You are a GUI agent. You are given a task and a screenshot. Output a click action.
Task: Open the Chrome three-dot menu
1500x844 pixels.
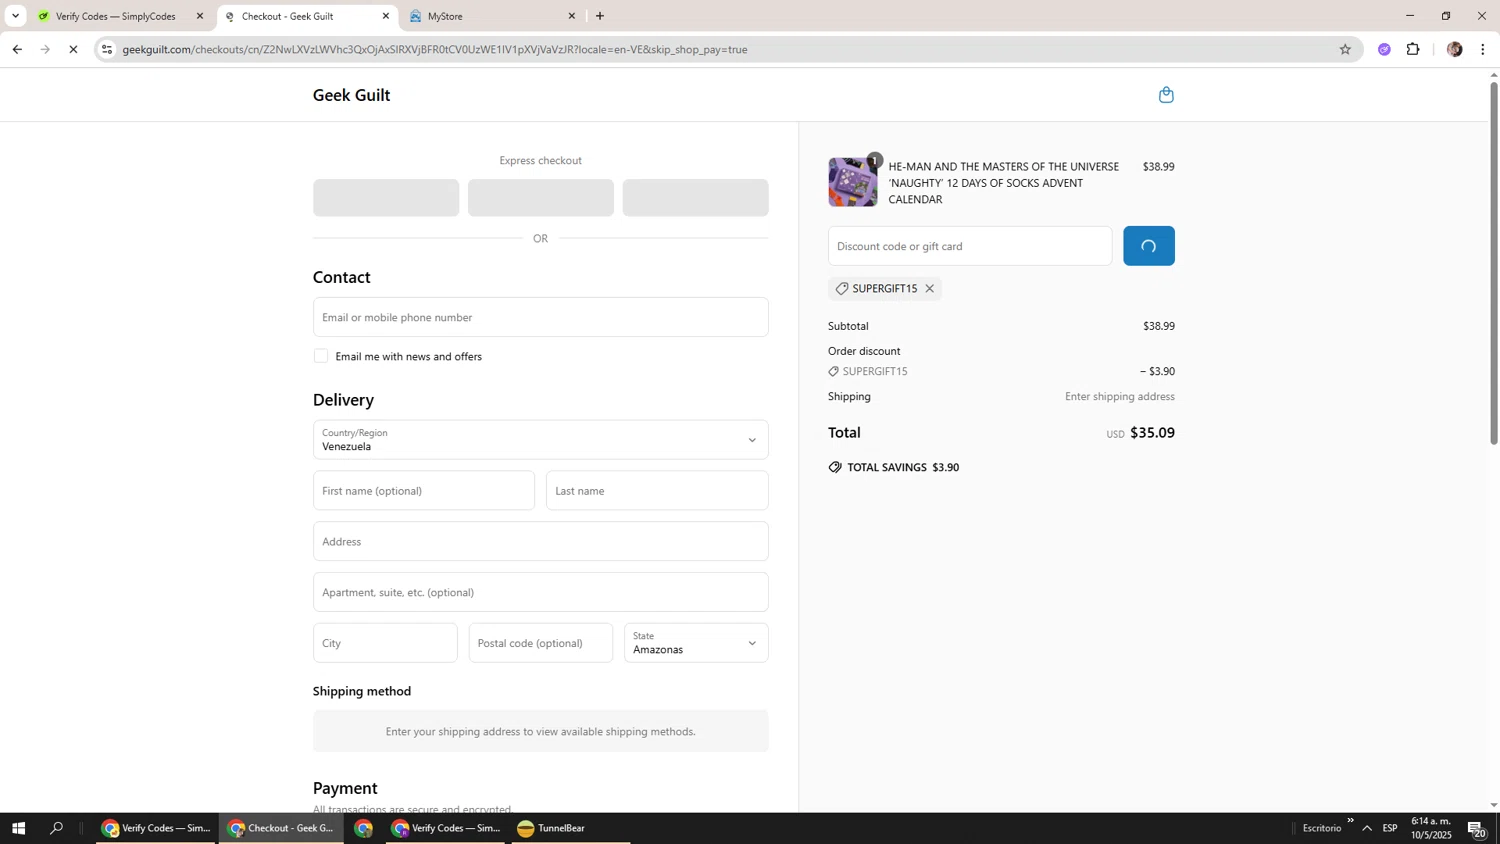pos(1483,49)
